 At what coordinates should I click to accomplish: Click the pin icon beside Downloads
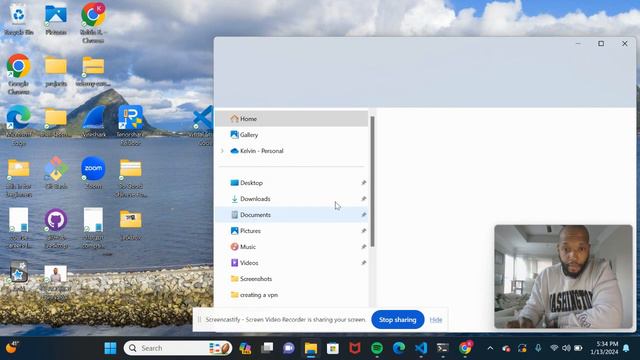click(x=363, y=199)
